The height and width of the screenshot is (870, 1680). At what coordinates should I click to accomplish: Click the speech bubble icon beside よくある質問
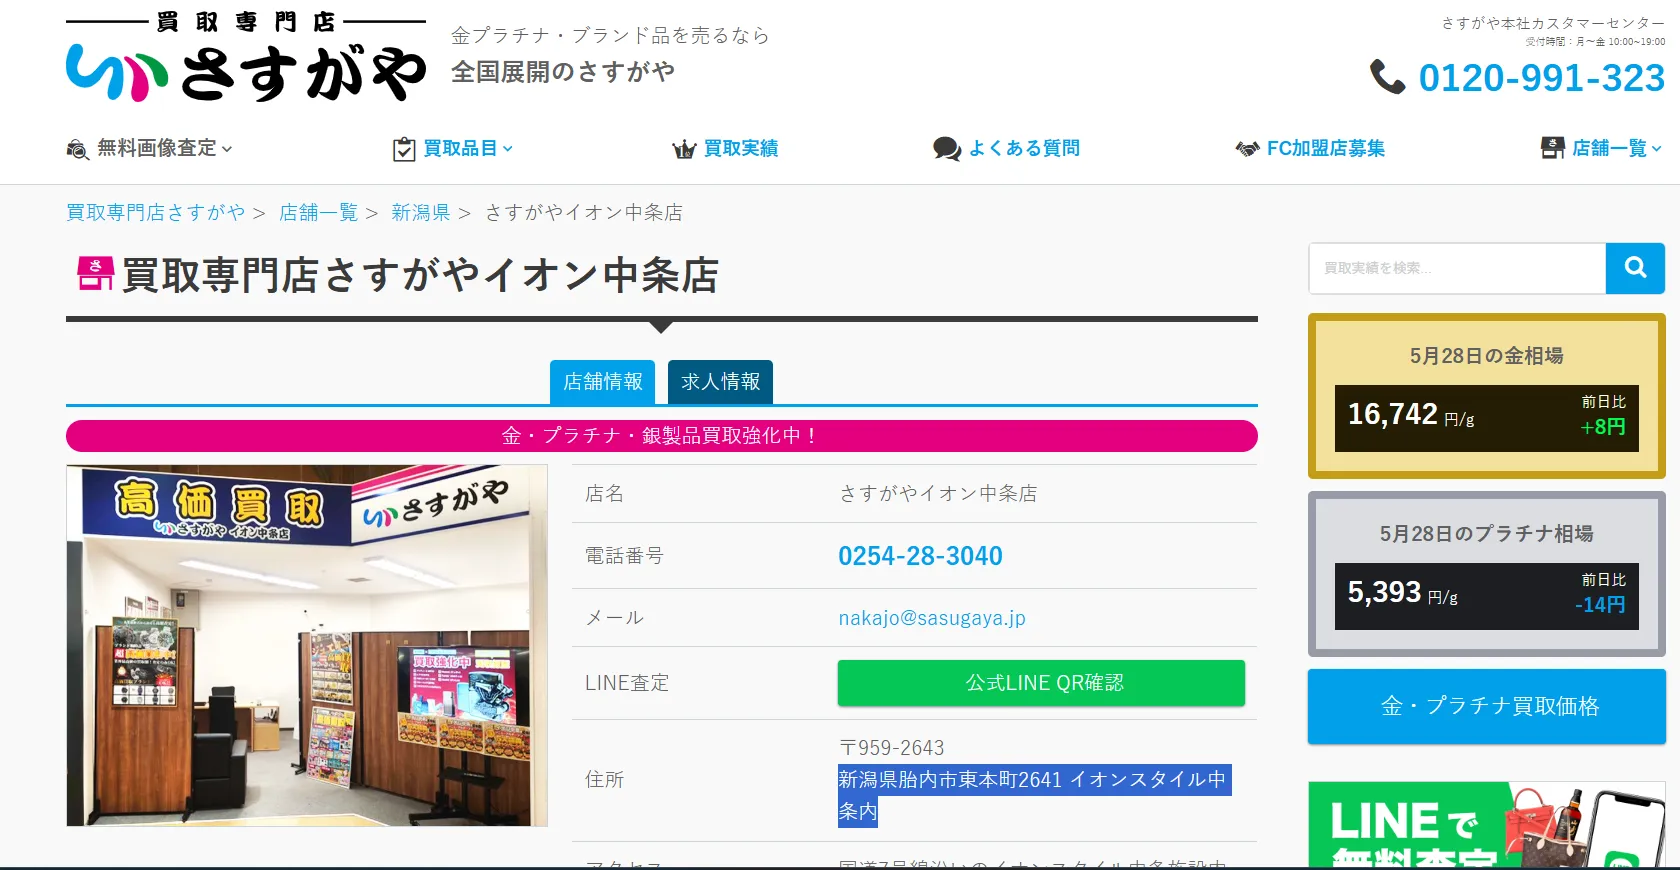(946, 149)
